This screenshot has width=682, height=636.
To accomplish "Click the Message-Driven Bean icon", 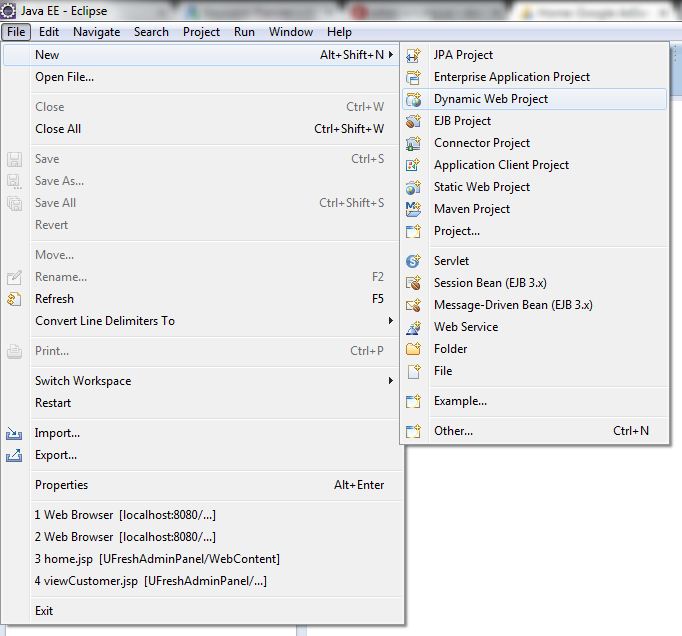I will point(413,305).
